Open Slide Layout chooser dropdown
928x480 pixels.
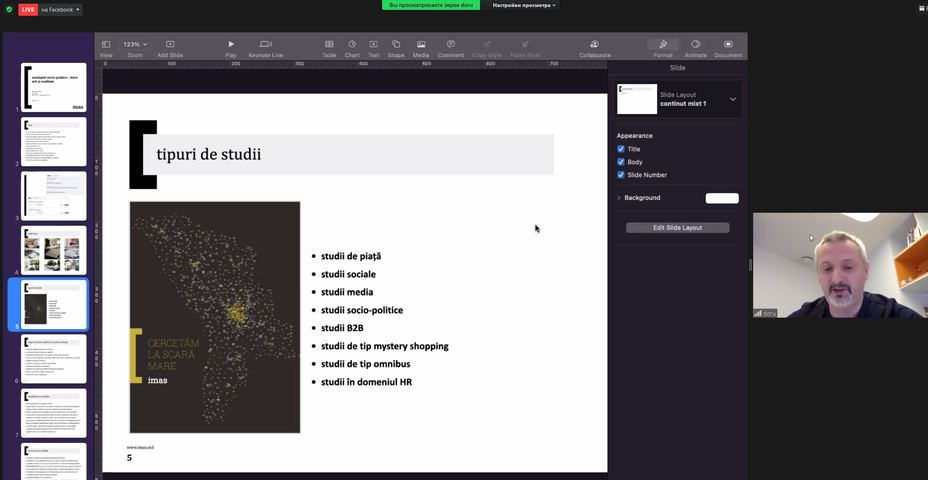point(732,99)
